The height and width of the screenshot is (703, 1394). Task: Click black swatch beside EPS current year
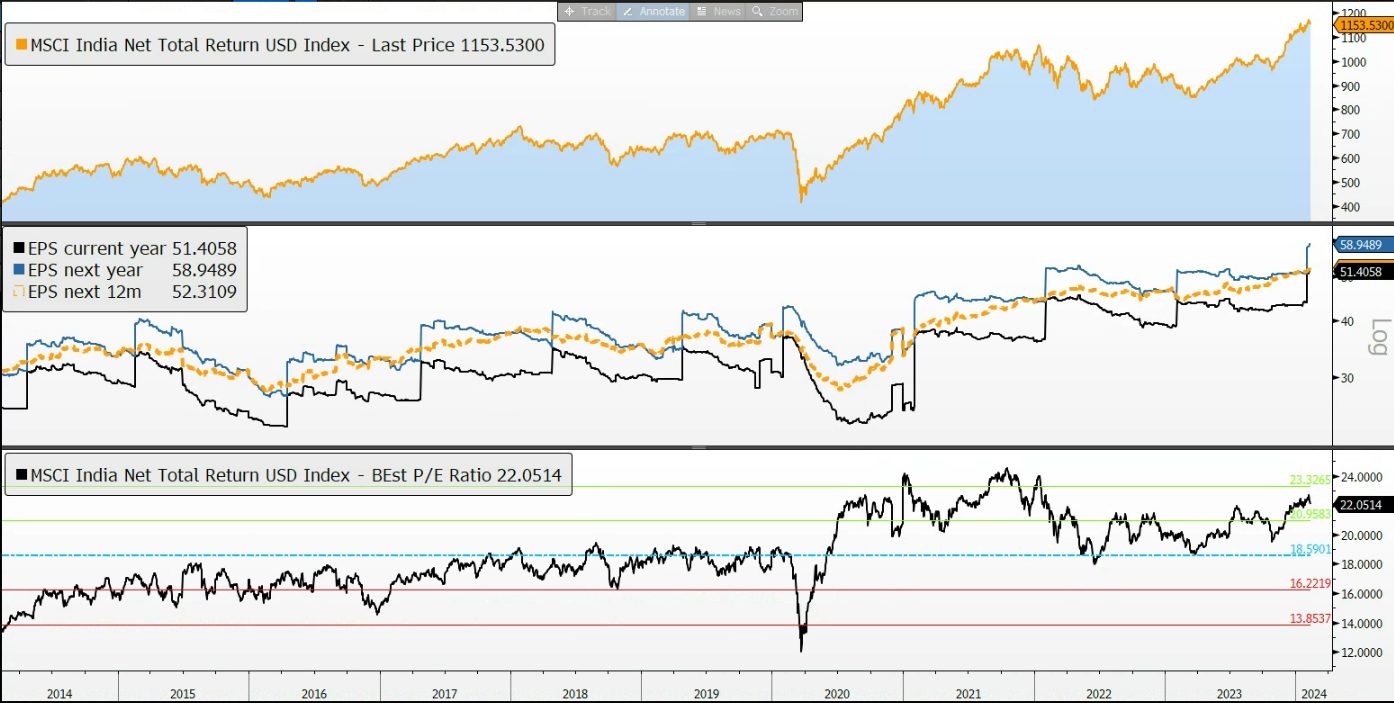[x=18, y=249]
